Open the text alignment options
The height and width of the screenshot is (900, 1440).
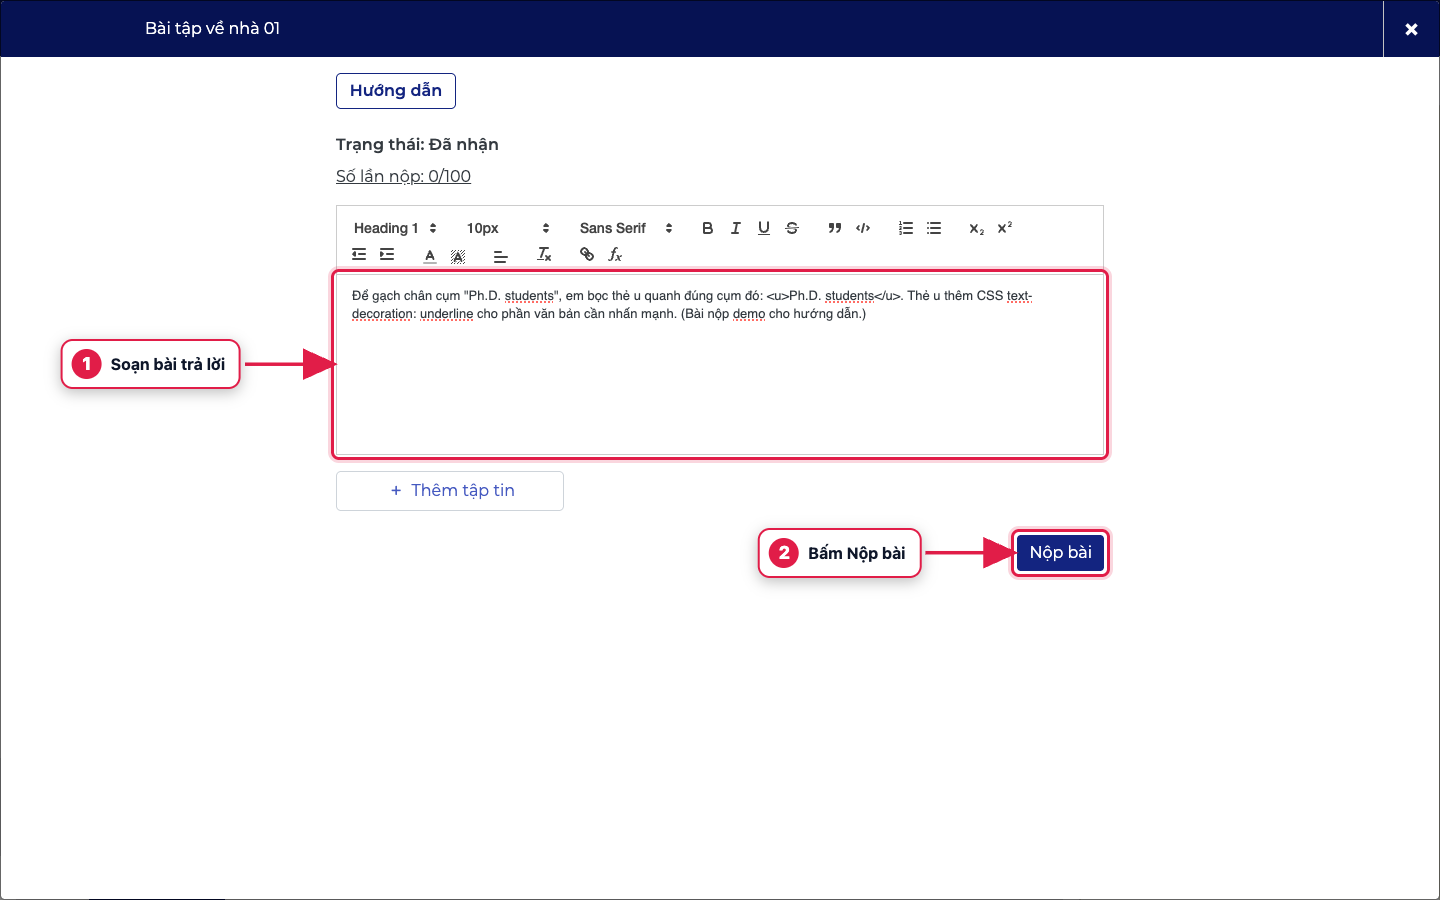coord(501,256)
